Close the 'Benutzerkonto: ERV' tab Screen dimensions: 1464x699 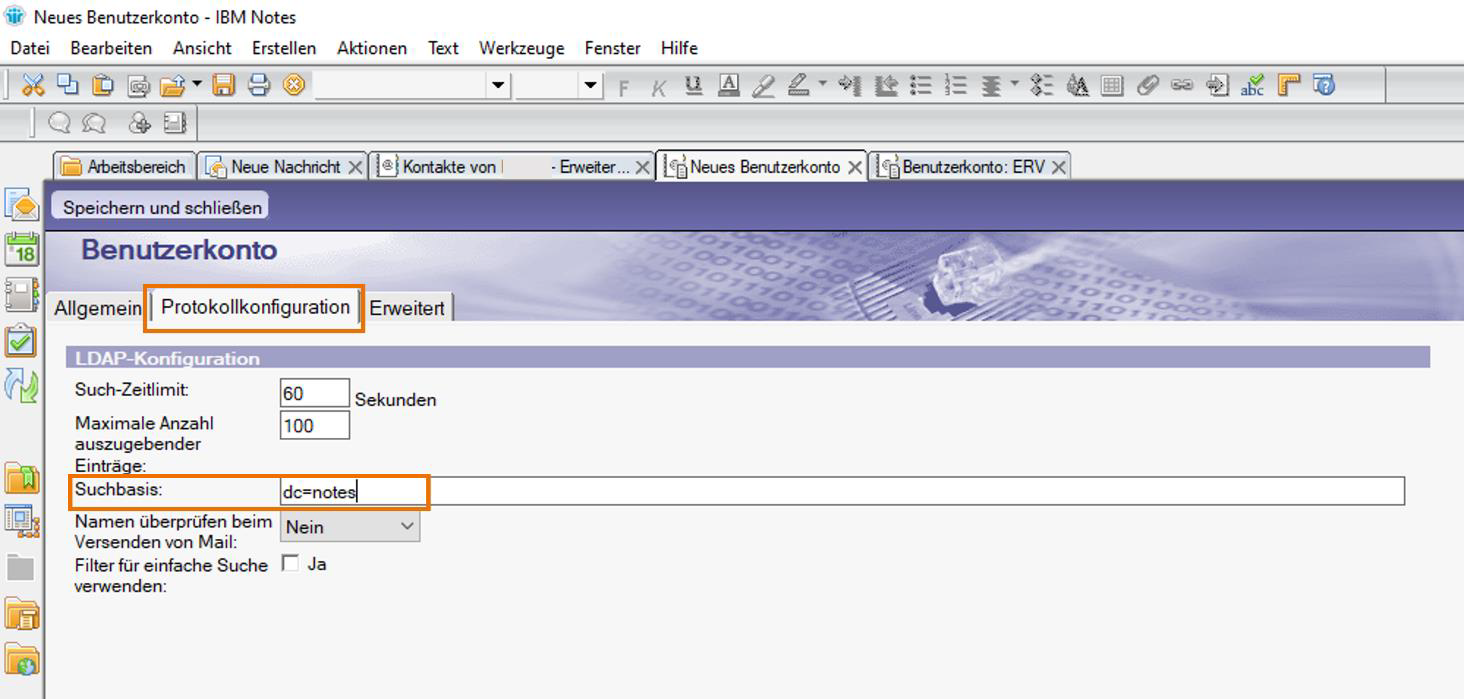tap(1059, 167)
